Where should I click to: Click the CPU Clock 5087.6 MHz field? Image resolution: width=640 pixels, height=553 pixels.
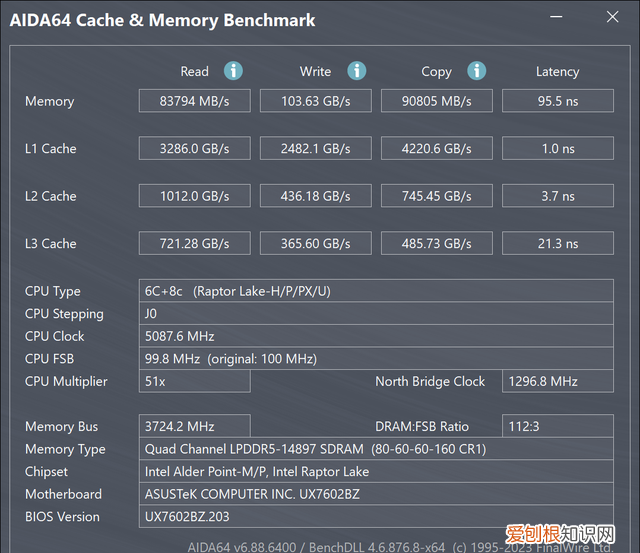tap(376, 336)
